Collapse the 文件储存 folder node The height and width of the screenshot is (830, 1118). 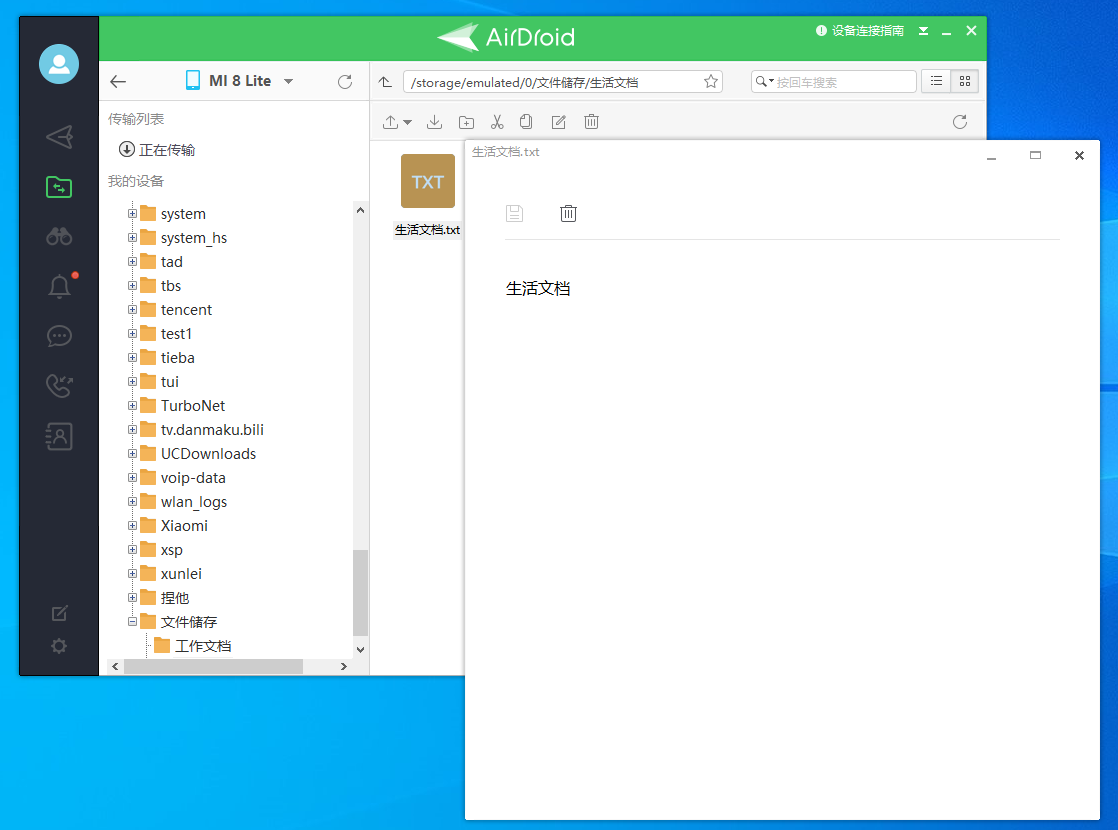point(133,622)
